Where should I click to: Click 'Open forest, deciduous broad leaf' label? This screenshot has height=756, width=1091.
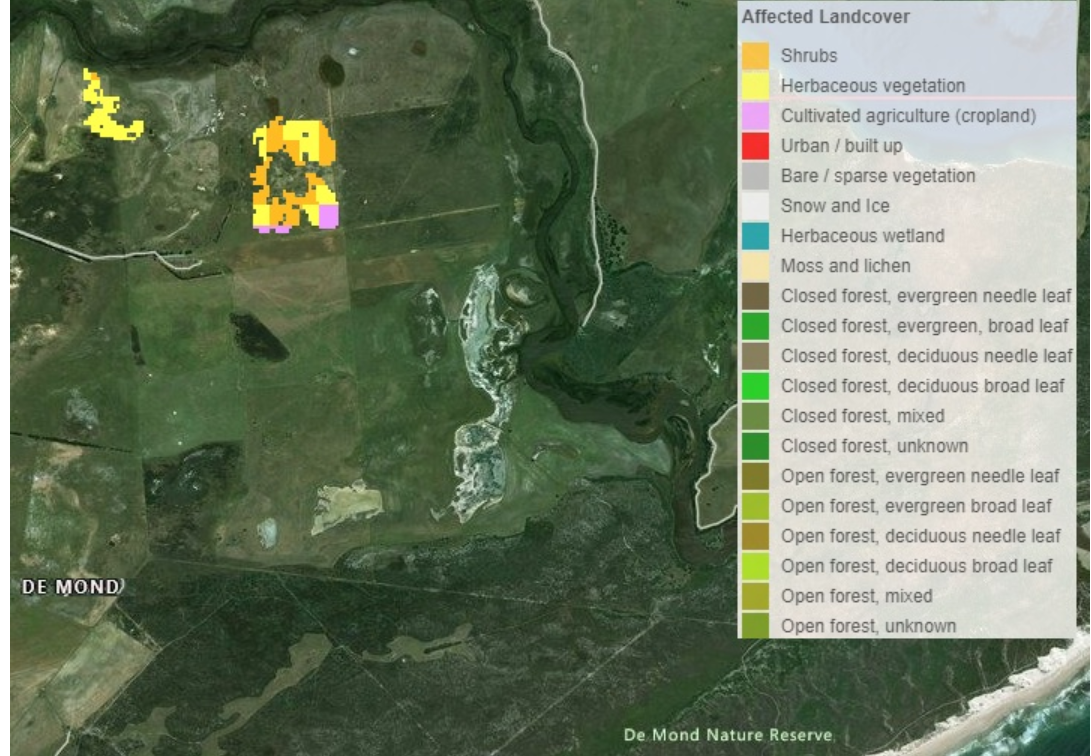tap(917, 565)
